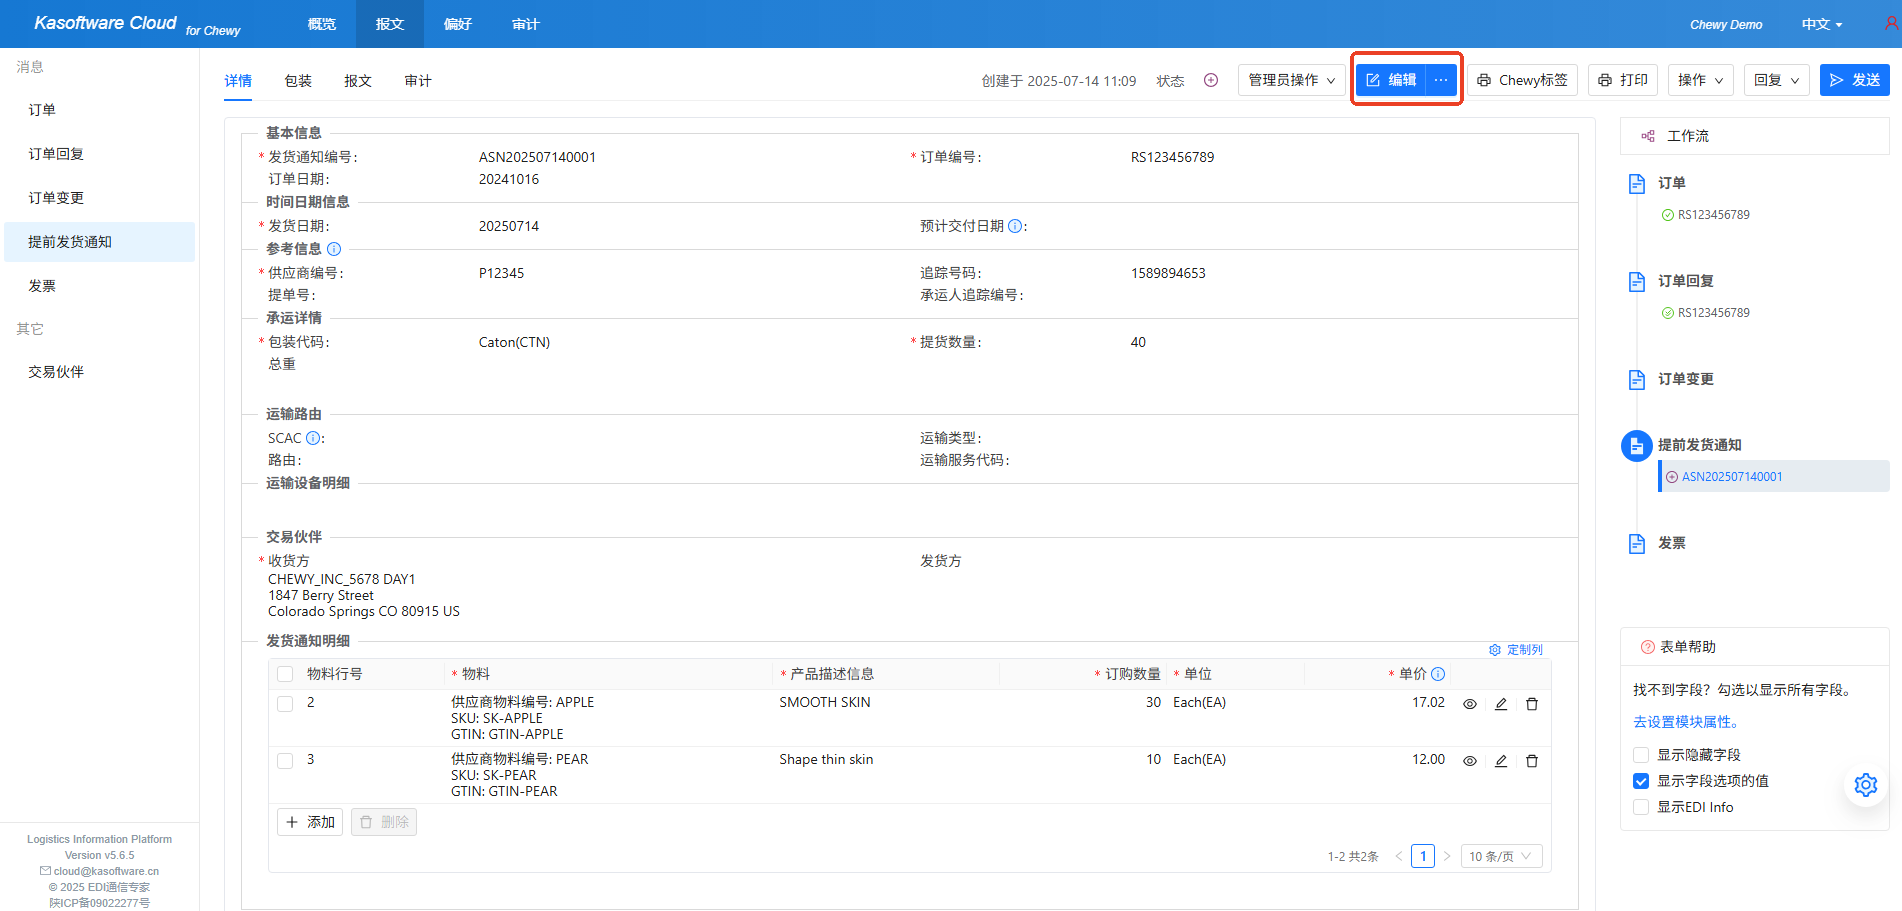Click the 发送 send button
Image resolution: width=1902 pixels, height=911 pixels.
[1854, 80]
